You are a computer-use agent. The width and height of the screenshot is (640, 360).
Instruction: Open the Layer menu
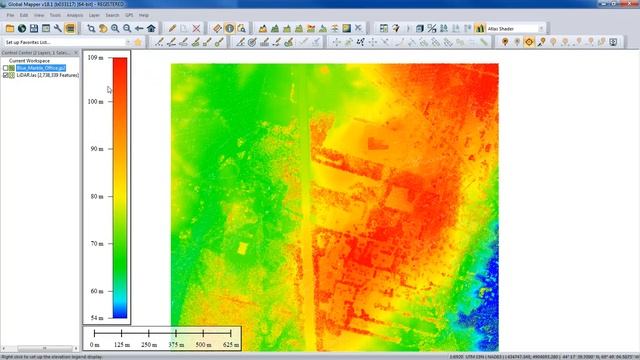(x=94, y=15)
